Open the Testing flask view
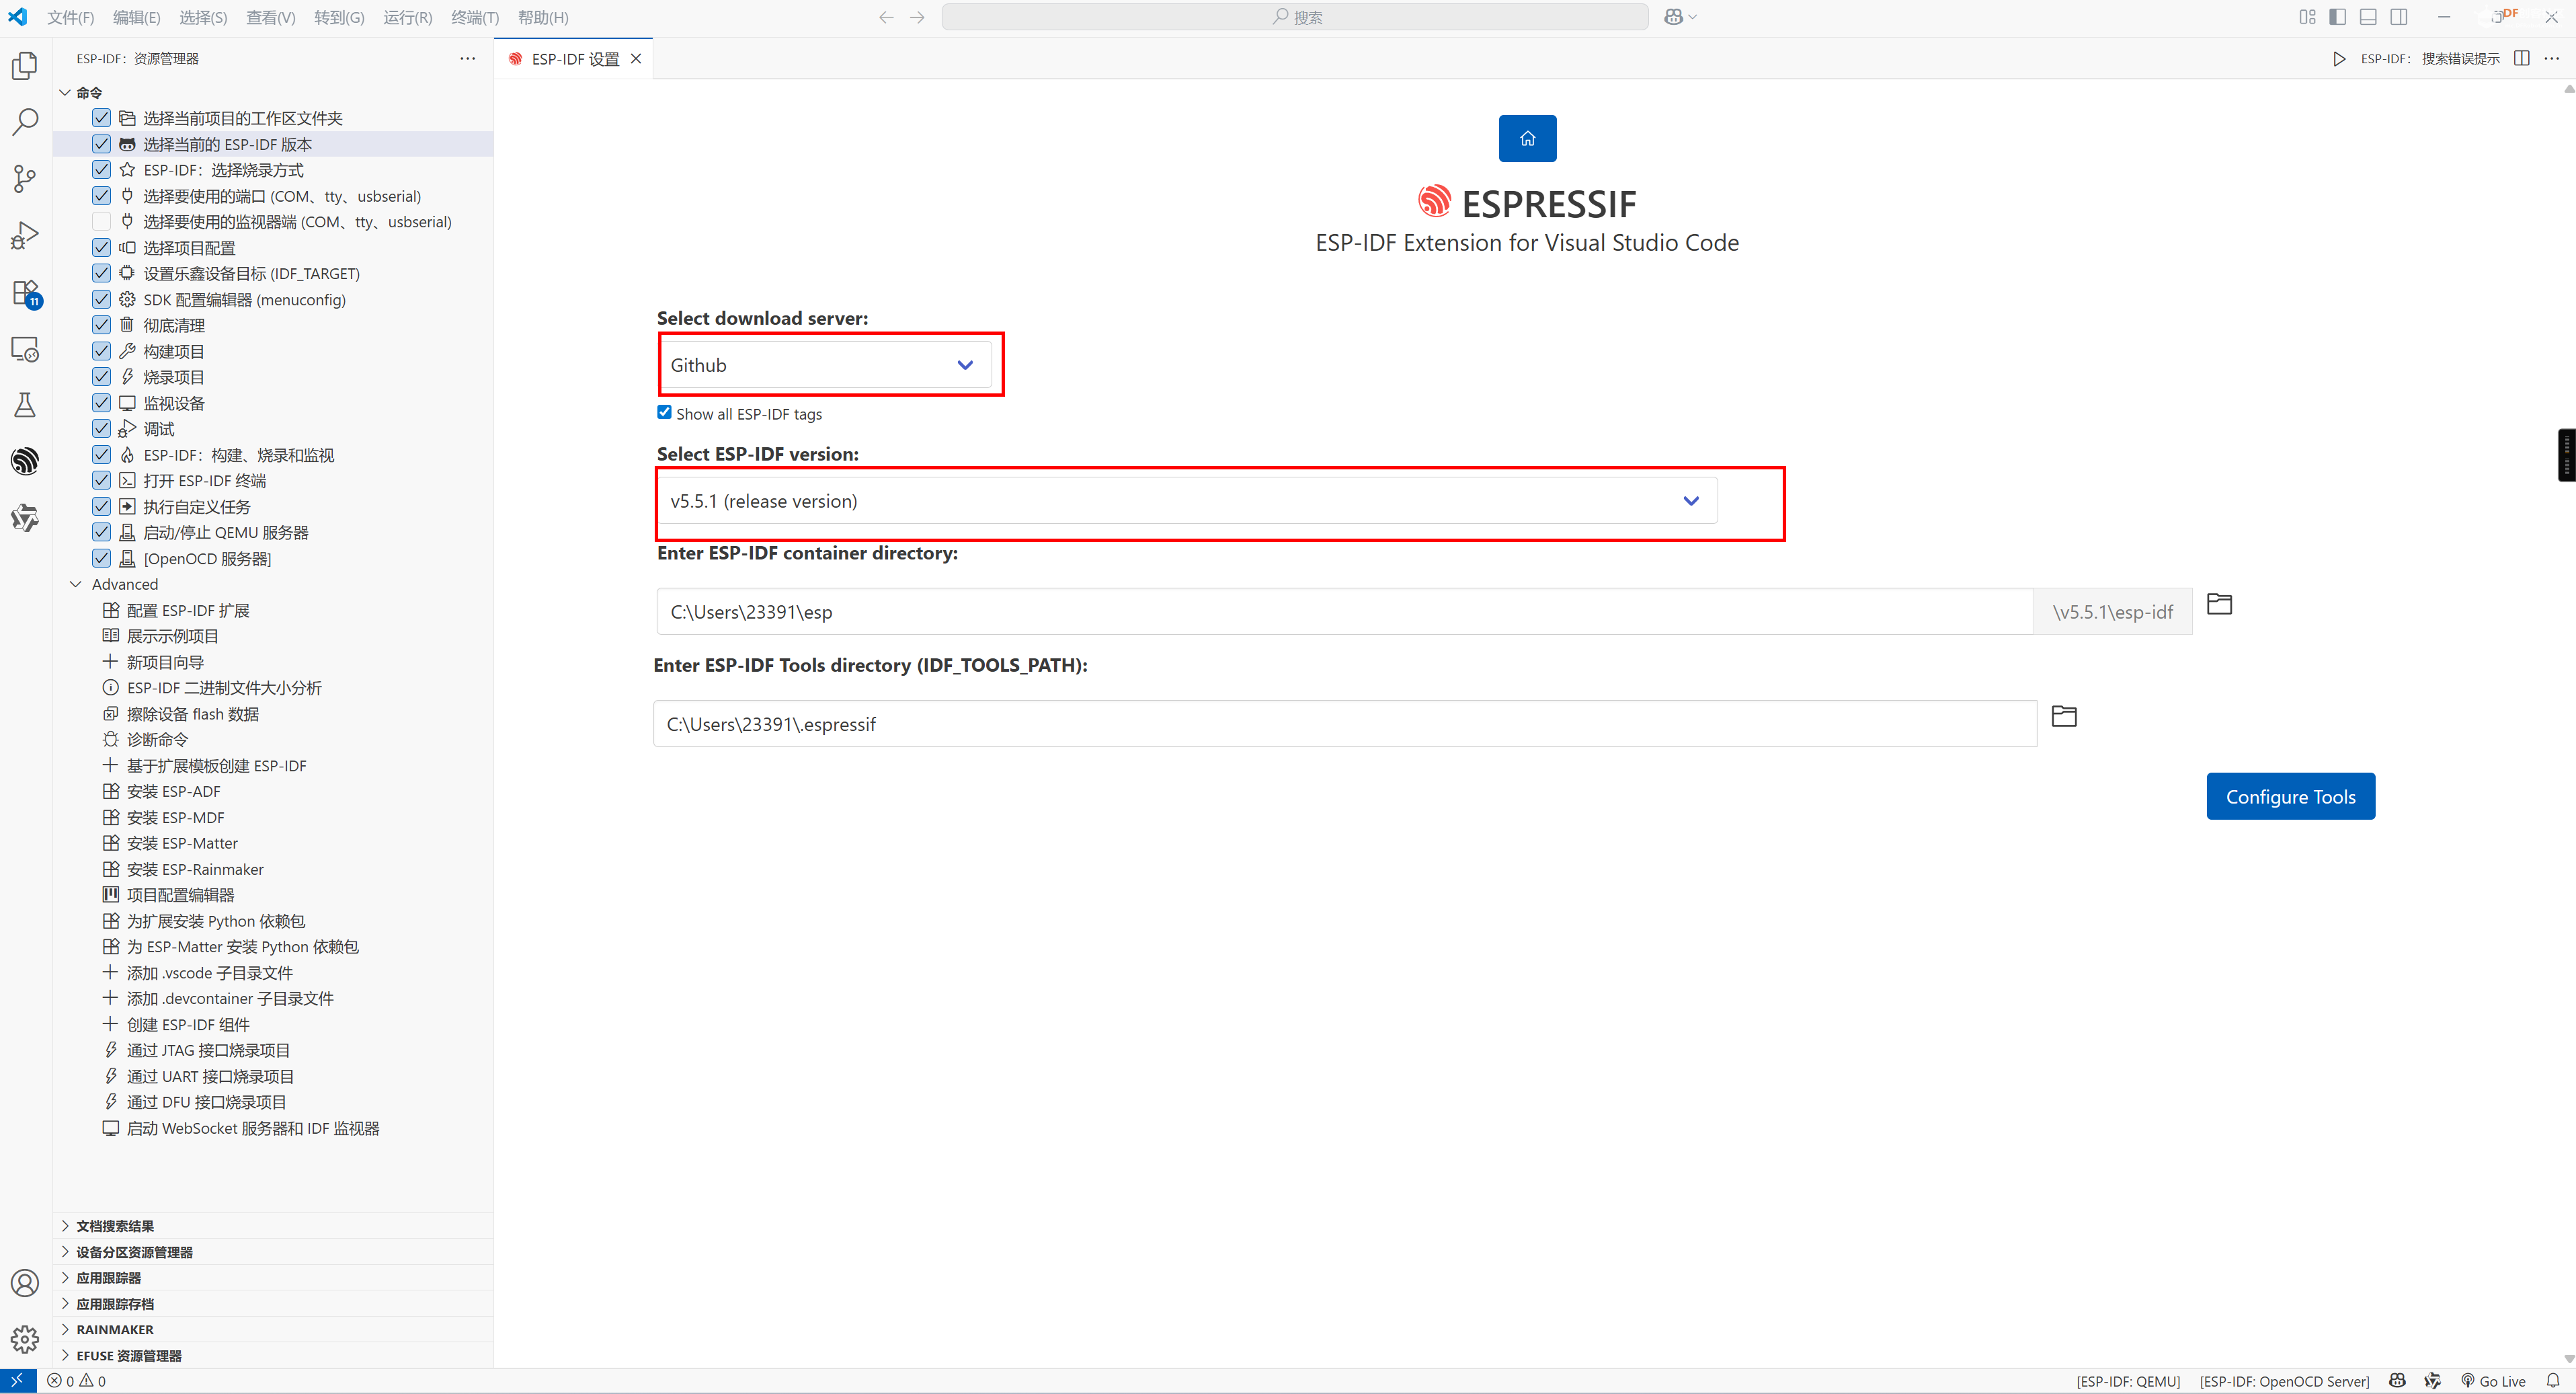Viewport: 2576px width, 1394px height. pyautogui.click(x=25, y=405)
